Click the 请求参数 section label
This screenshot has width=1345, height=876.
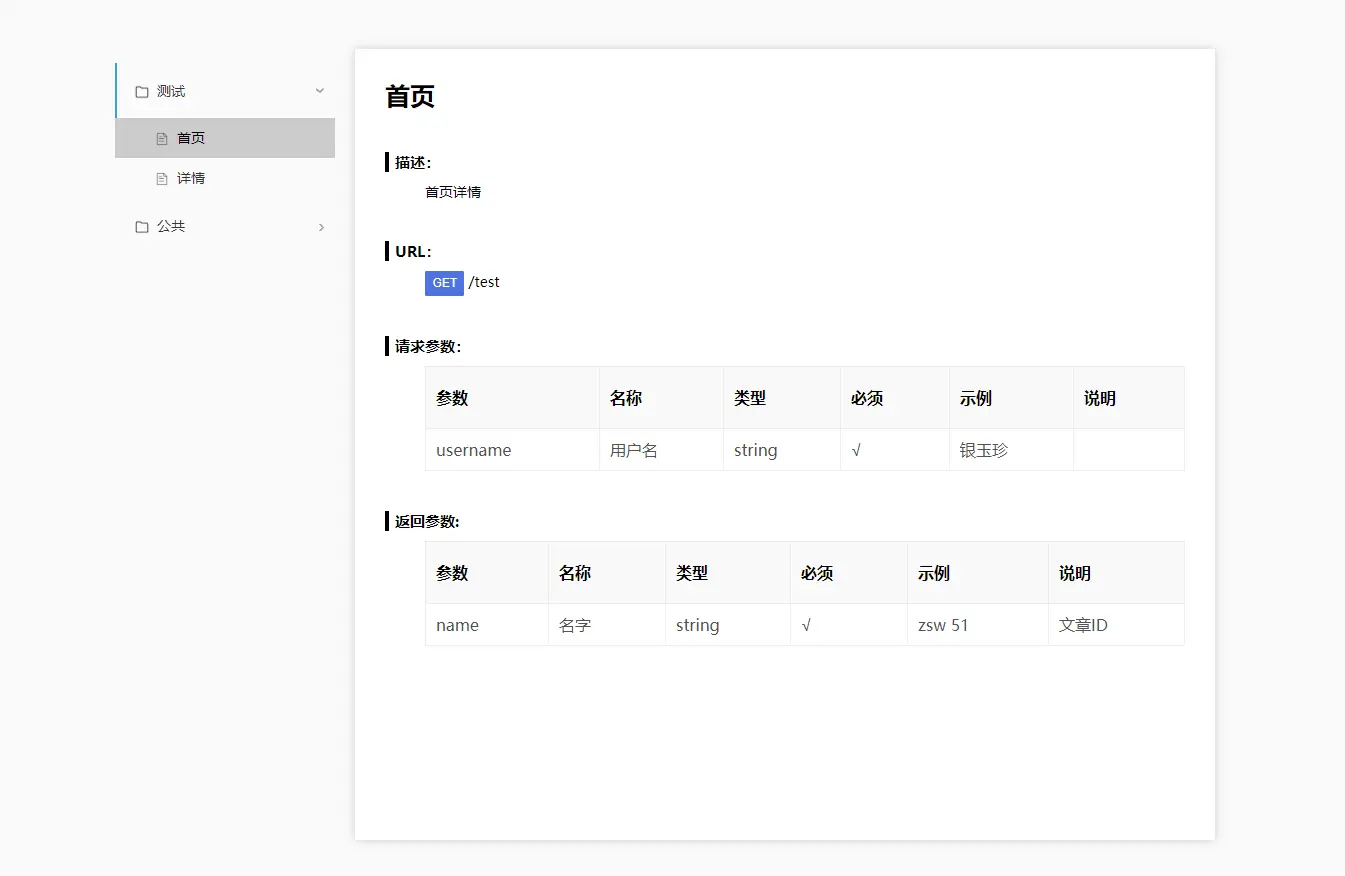tap(428, 347)
